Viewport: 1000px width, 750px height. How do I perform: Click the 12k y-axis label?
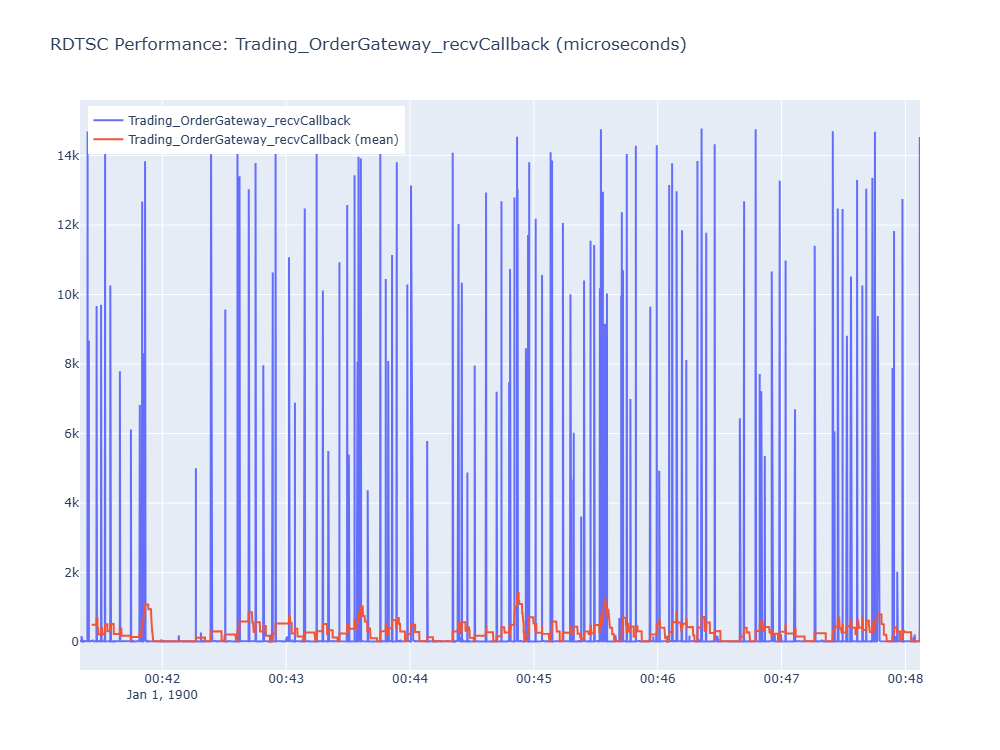(x=68, y=225)
